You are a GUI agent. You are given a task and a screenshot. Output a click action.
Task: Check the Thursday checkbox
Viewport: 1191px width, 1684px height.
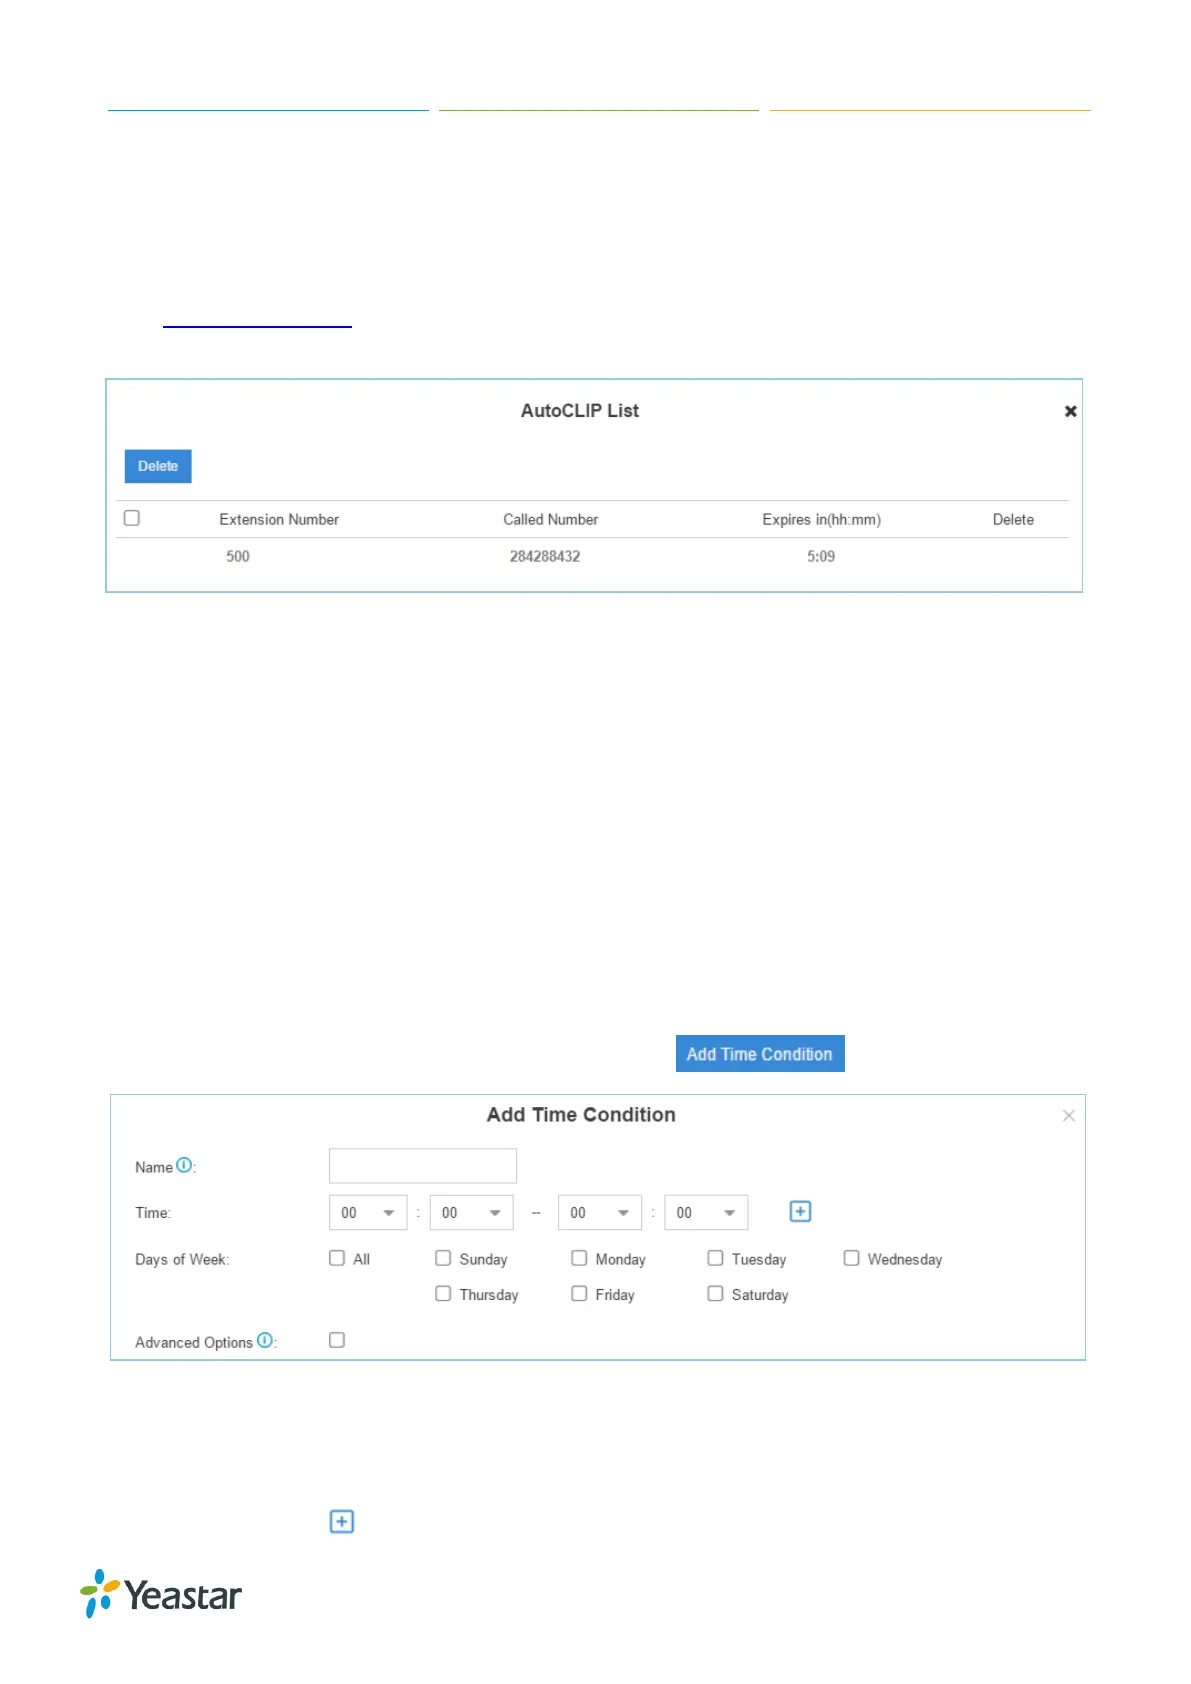pos(443,1293)
